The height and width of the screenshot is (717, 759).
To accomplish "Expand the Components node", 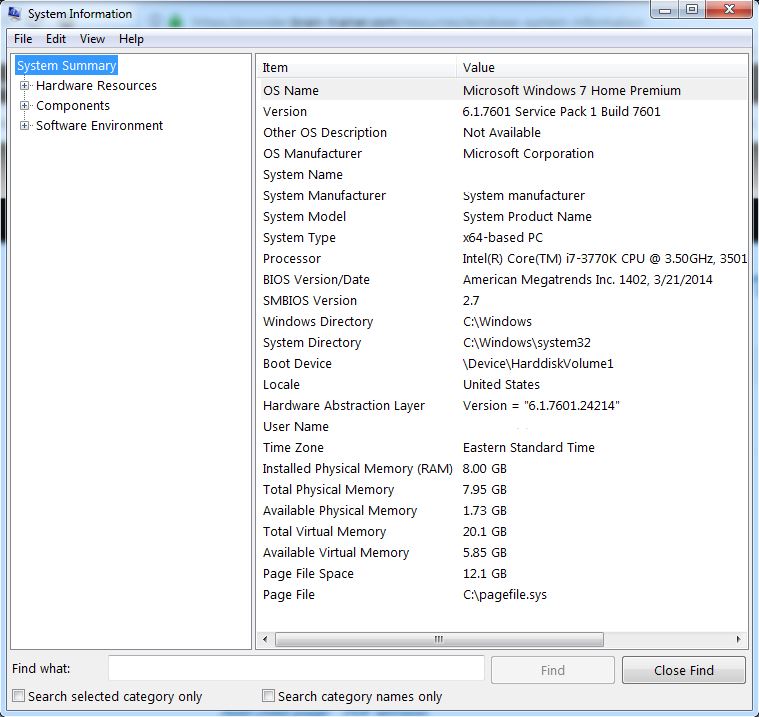I will pos(24,106).
